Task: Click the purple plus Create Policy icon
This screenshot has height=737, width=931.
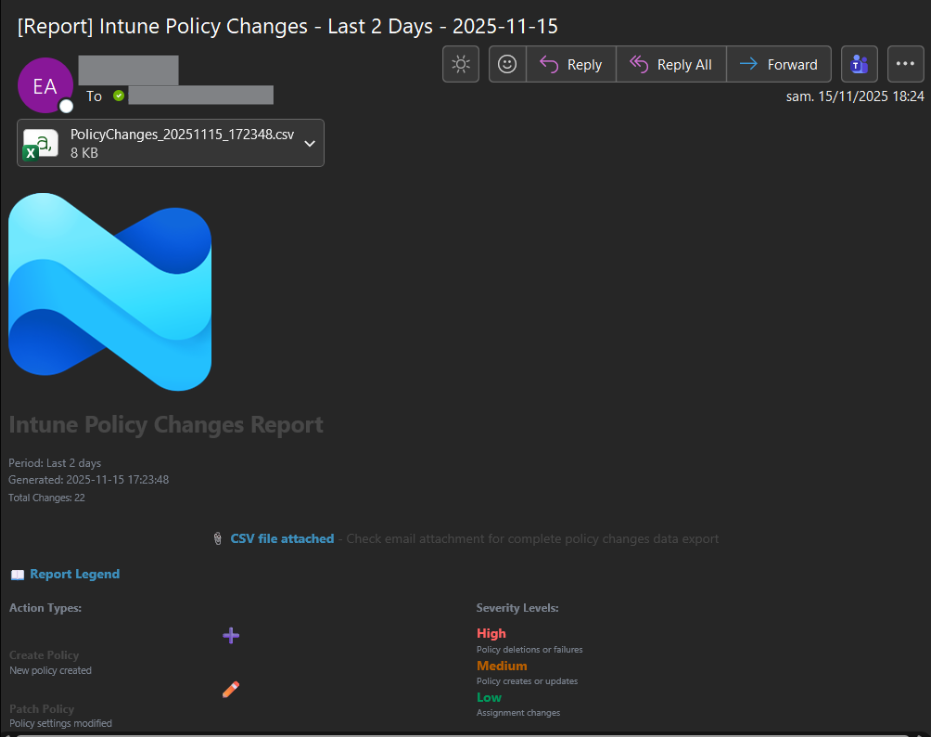Action: (231, 635)
